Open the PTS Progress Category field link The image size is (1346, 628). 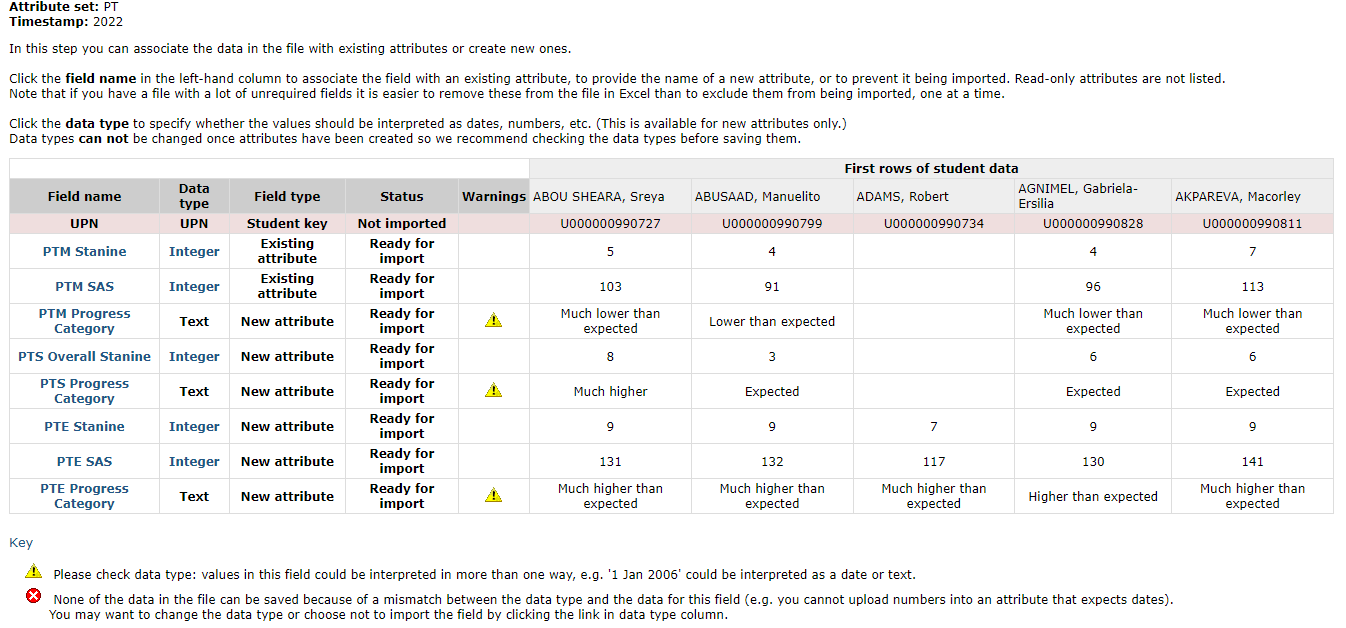click(x=84, y=391)
